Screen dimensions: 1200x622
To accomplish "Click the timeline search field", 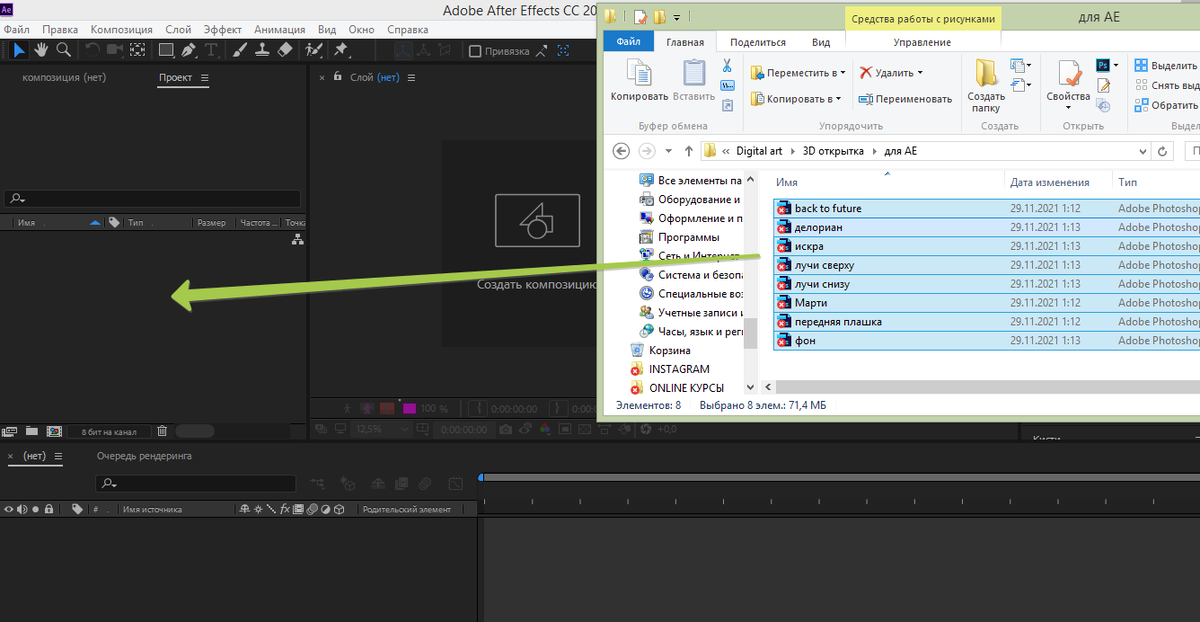I will [x=196, y=484].
